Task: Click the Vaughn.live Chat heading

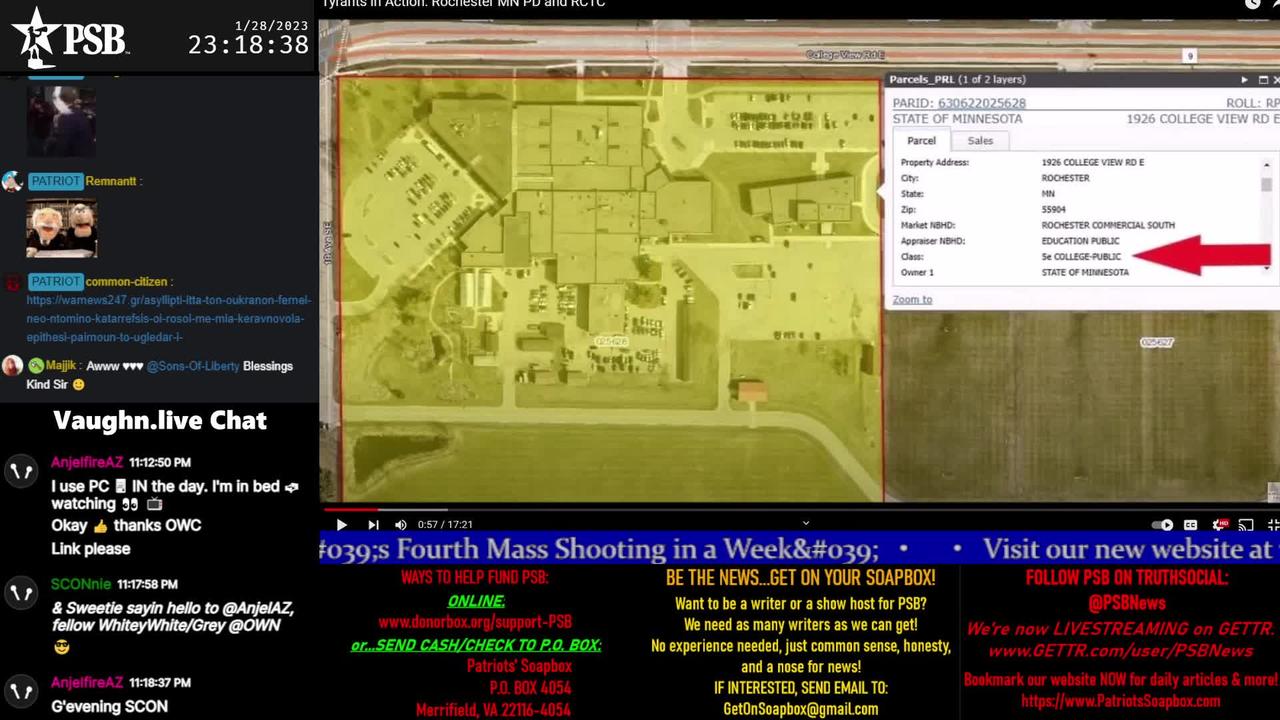Action: coord(160,420)
